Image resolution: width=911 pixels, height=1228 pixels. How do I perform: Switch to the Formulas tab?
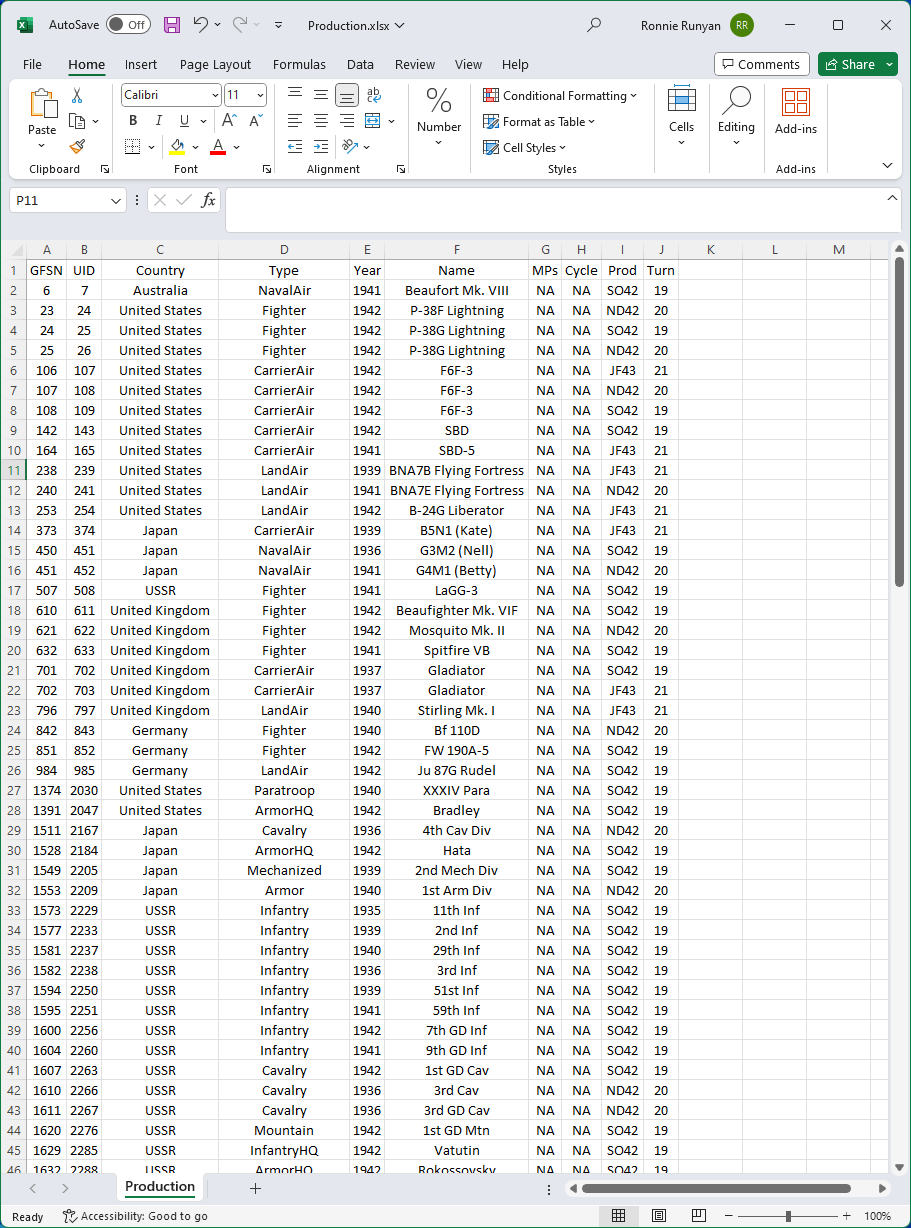(299, 64)
